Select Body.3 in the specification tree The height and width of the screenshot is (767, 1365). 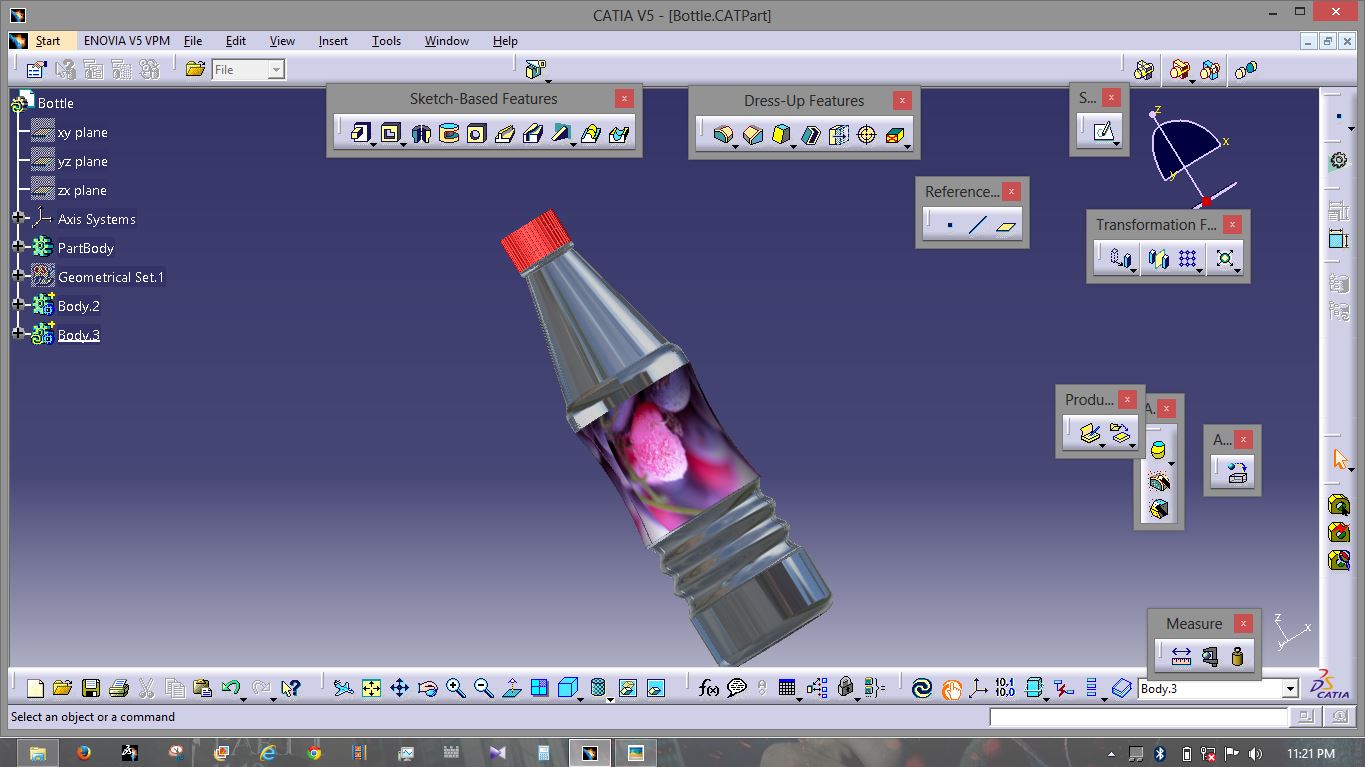[x=78, y=335]
